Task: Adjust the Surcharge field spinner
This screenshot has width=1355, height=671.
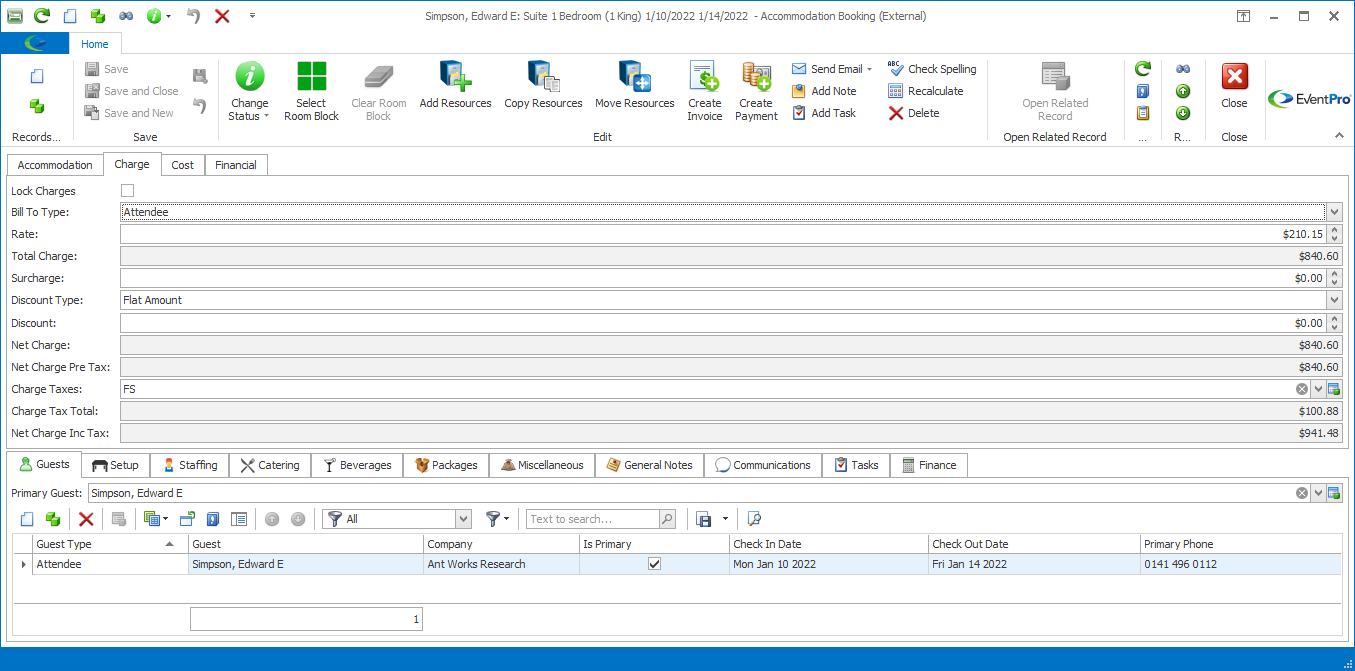Action: [1334, 278]
